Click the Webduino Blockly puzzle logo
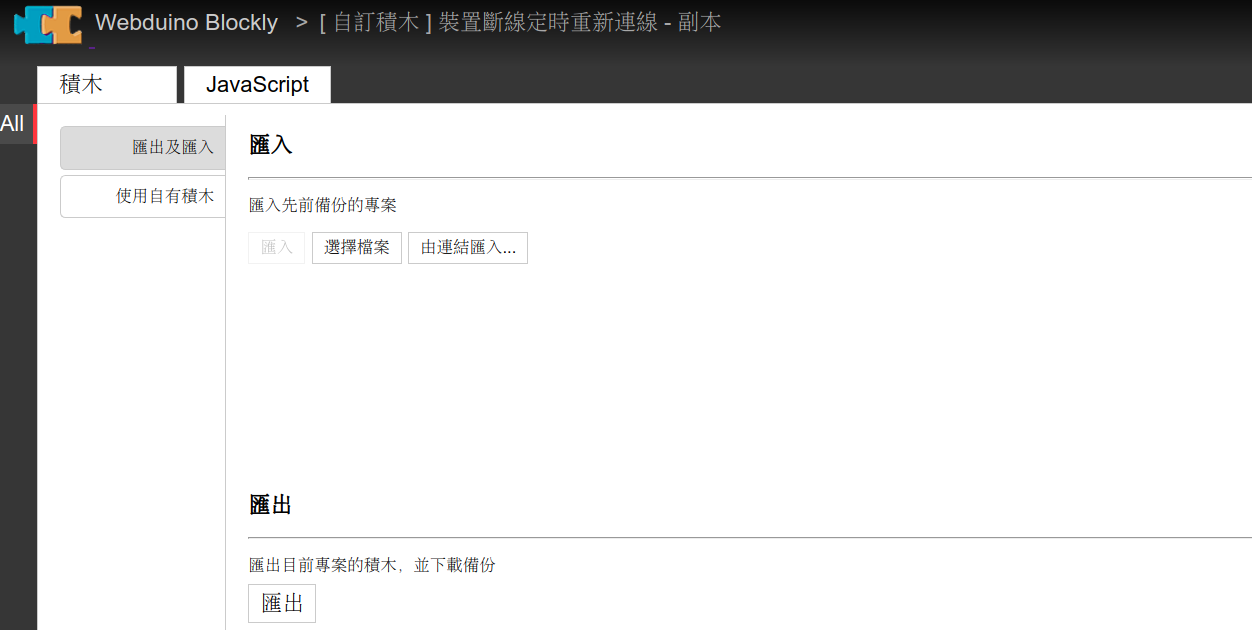 click(x=48, y=23)
